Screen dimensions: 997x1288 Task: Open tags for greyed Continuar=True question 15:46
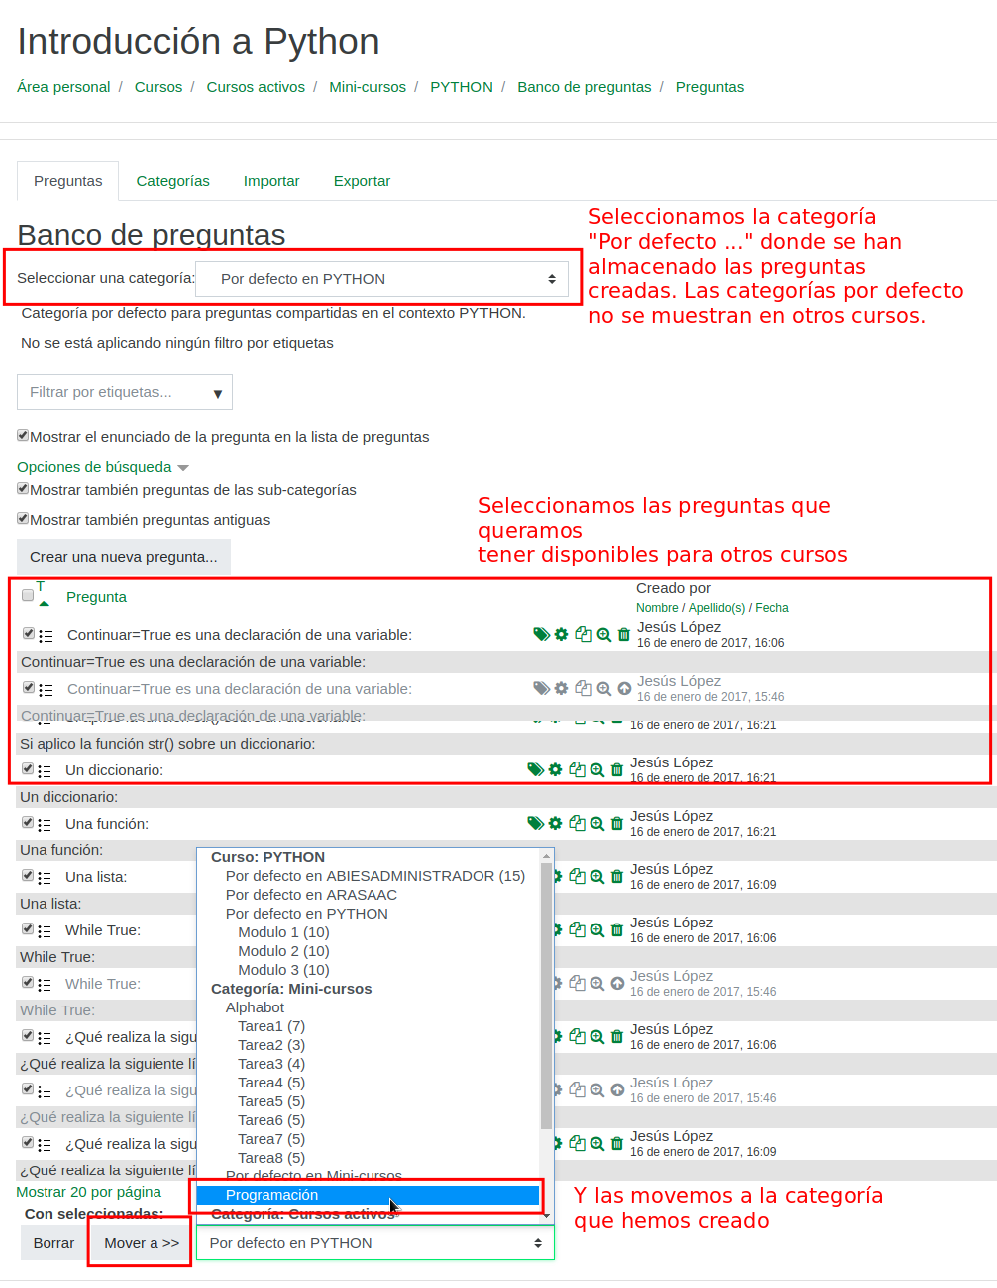coord(541,688)
